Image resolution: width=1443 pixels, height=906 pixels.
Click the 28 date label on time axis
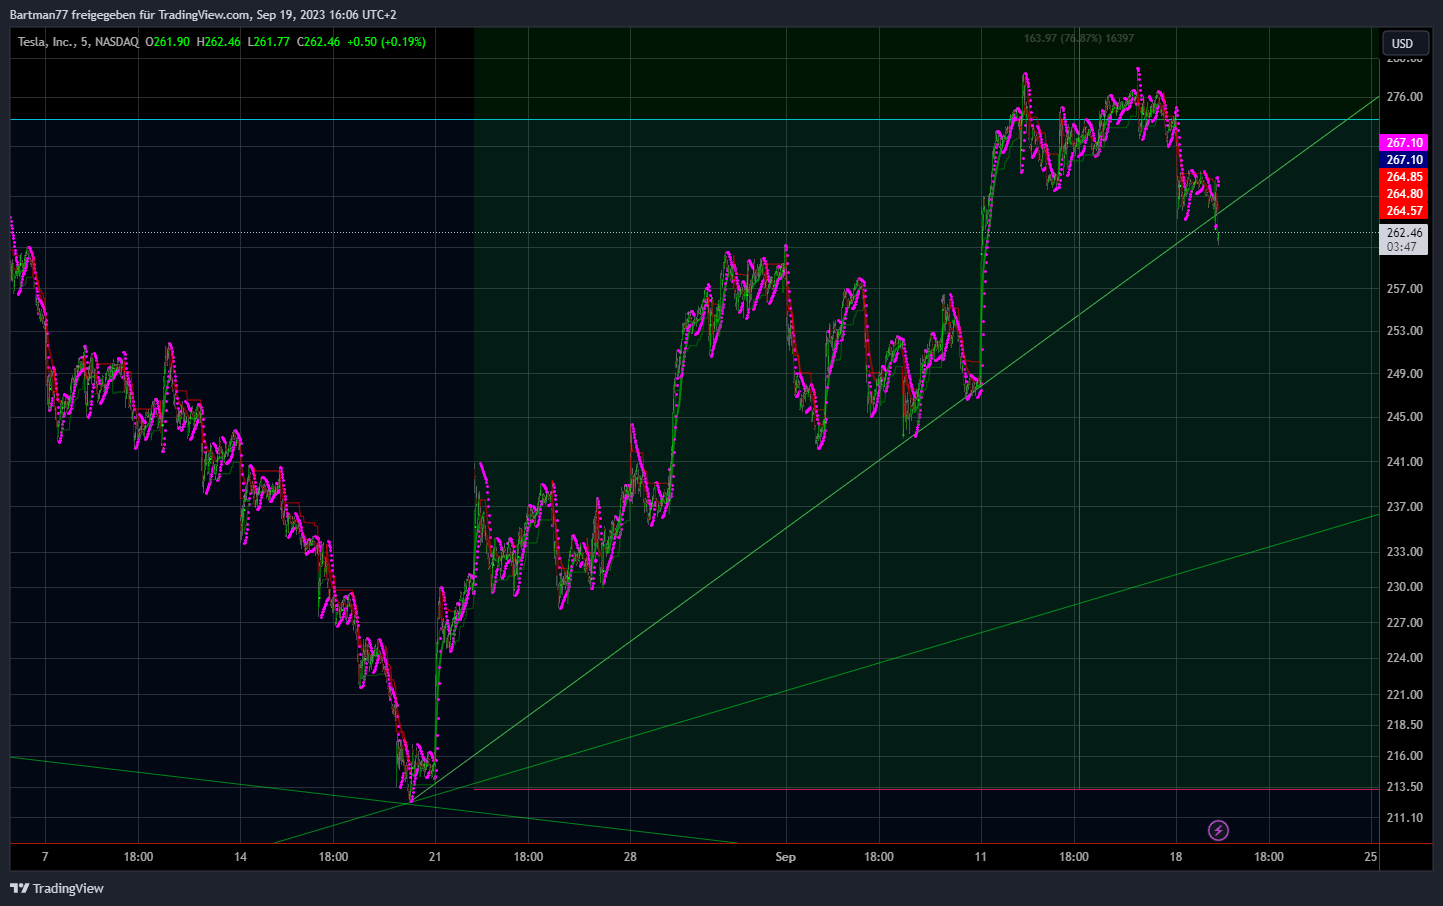tap(630, 857)
